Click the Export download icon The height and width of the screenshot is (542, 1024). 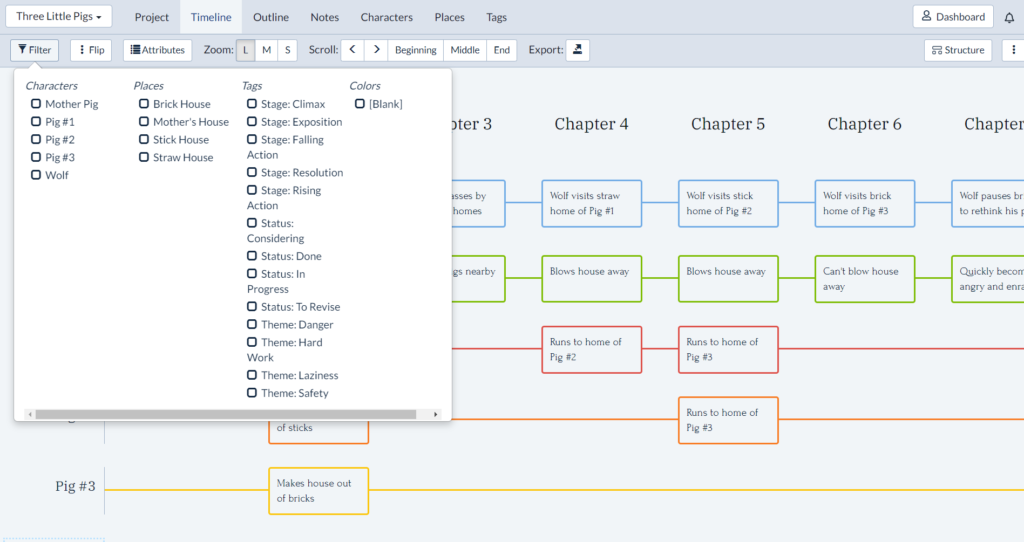tap(579, 50)
